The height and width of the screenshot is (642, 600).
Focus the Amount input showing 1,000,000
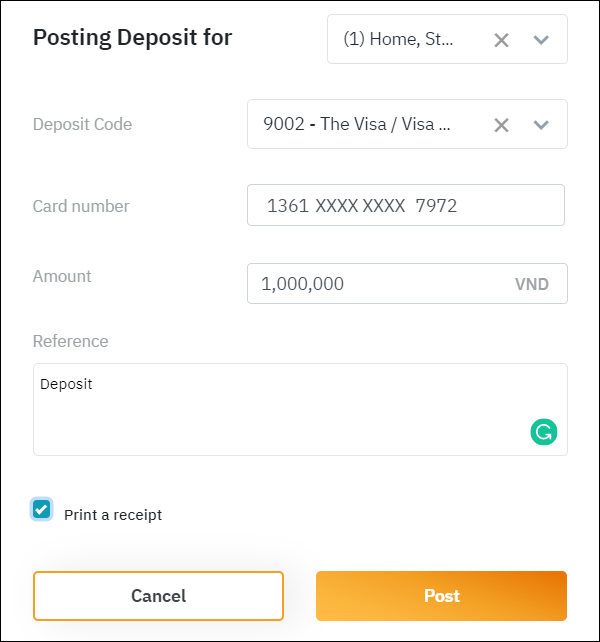tap(375, 284)
